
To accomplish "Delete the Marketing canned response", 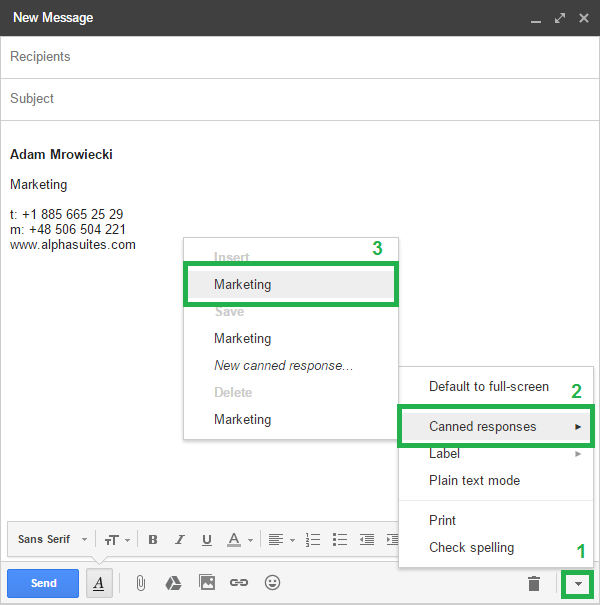I will pyautogui.click(x=291, y=419).
